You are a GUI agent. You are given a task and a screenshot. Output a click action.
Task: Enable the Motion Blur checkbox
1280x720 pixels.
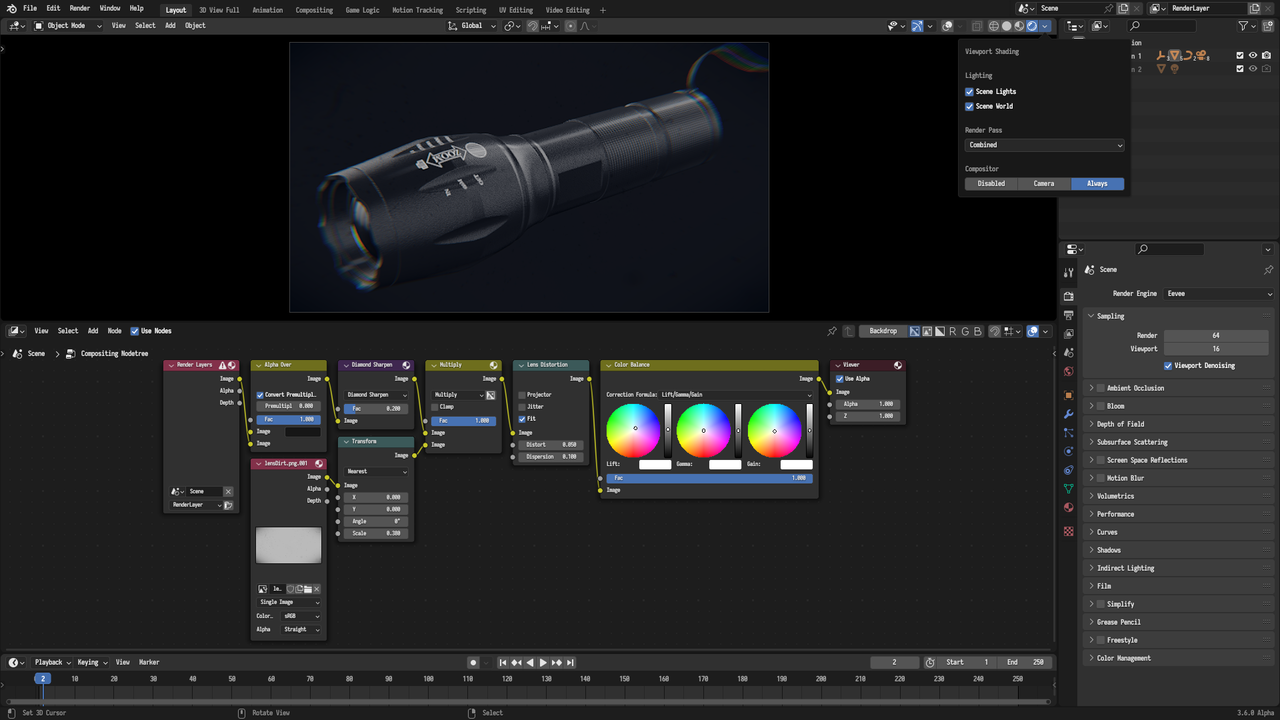[x=1101, y=478]
